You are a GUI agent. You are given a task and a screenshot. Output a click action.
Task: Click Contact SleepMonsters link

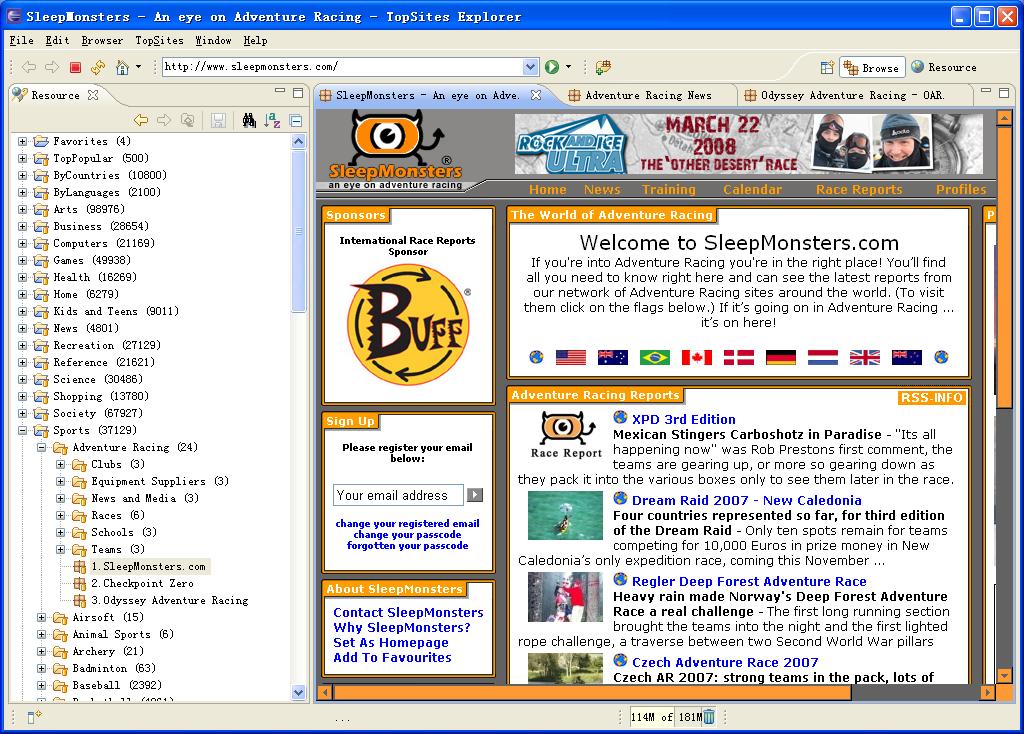(x=408, y=613)
